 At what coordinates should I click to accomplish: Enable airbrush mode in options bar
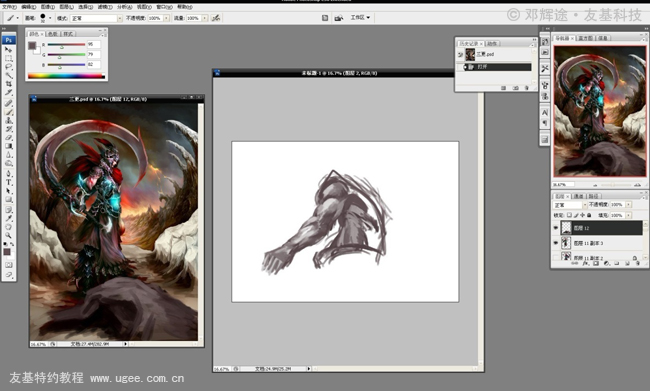click(216, 18)
